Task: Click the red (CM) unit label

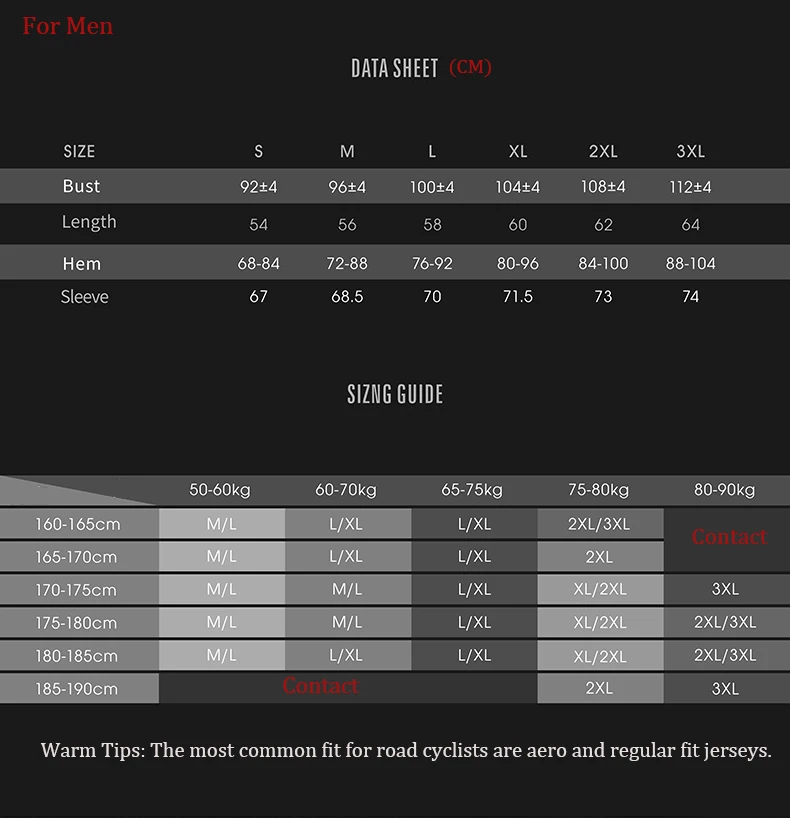Action: 470,67
